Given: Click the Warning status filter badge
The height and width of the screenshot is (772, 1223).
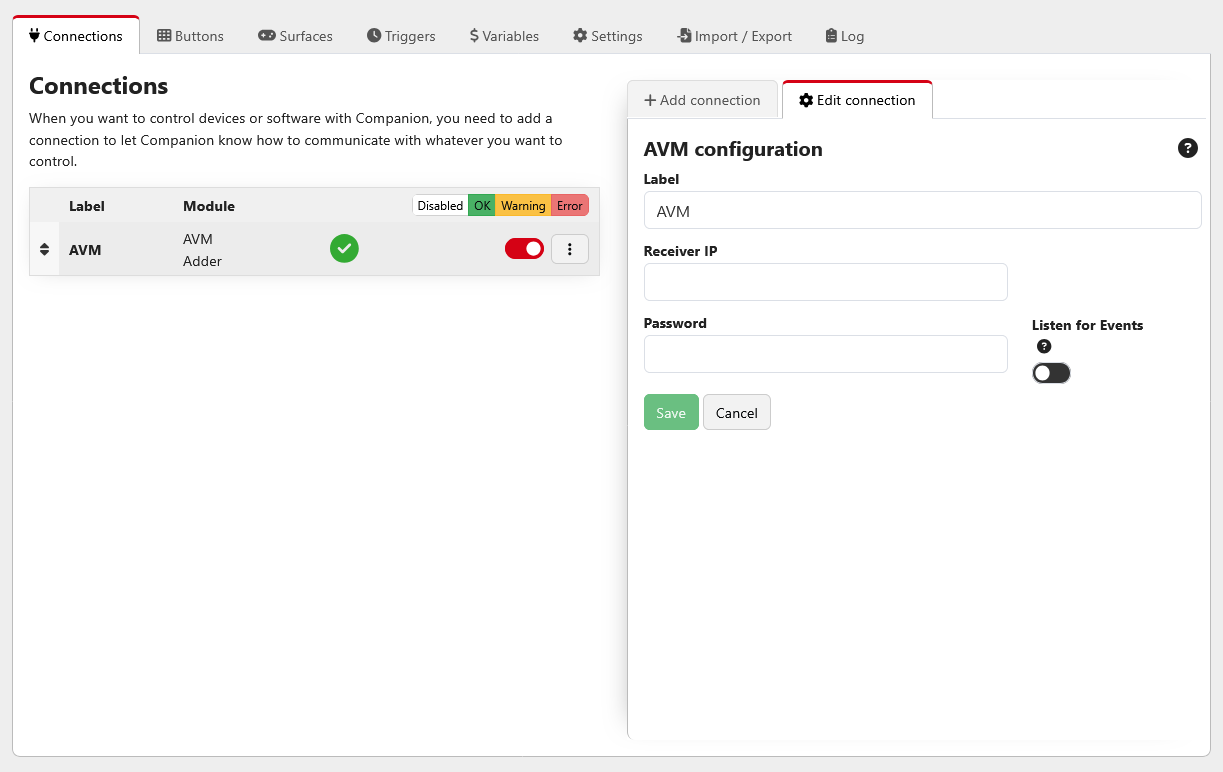Looking at the screenshot, I should (x=523, y=206).
